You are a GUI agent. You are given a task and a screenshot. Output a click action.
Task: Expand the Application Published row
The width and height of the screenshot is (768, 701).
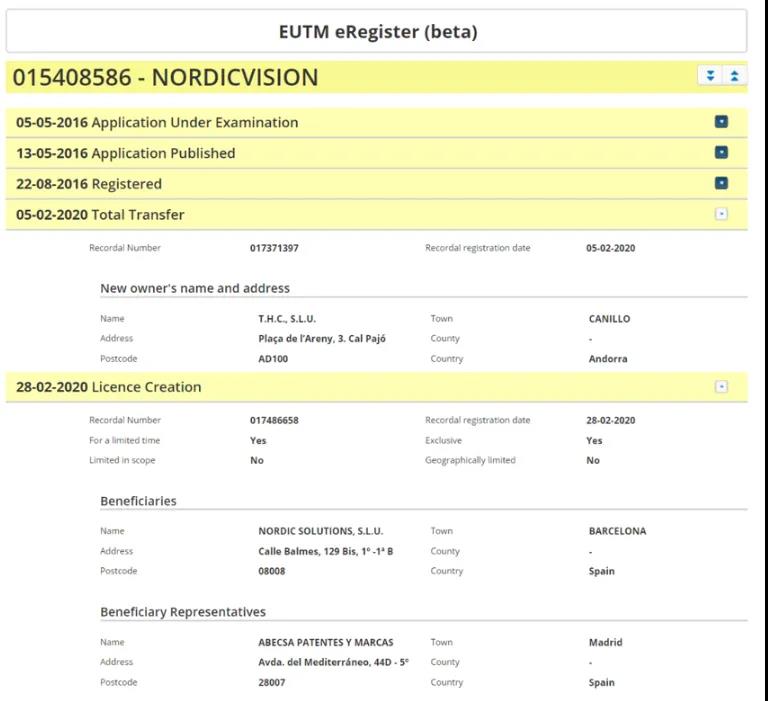721,152
